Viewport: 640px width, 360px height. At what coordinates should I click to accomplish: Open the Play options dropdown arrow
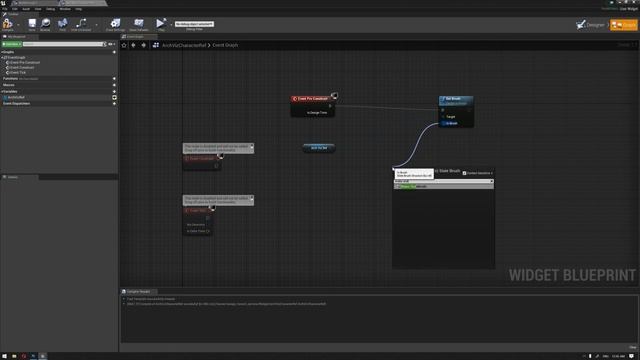point(171,24)
